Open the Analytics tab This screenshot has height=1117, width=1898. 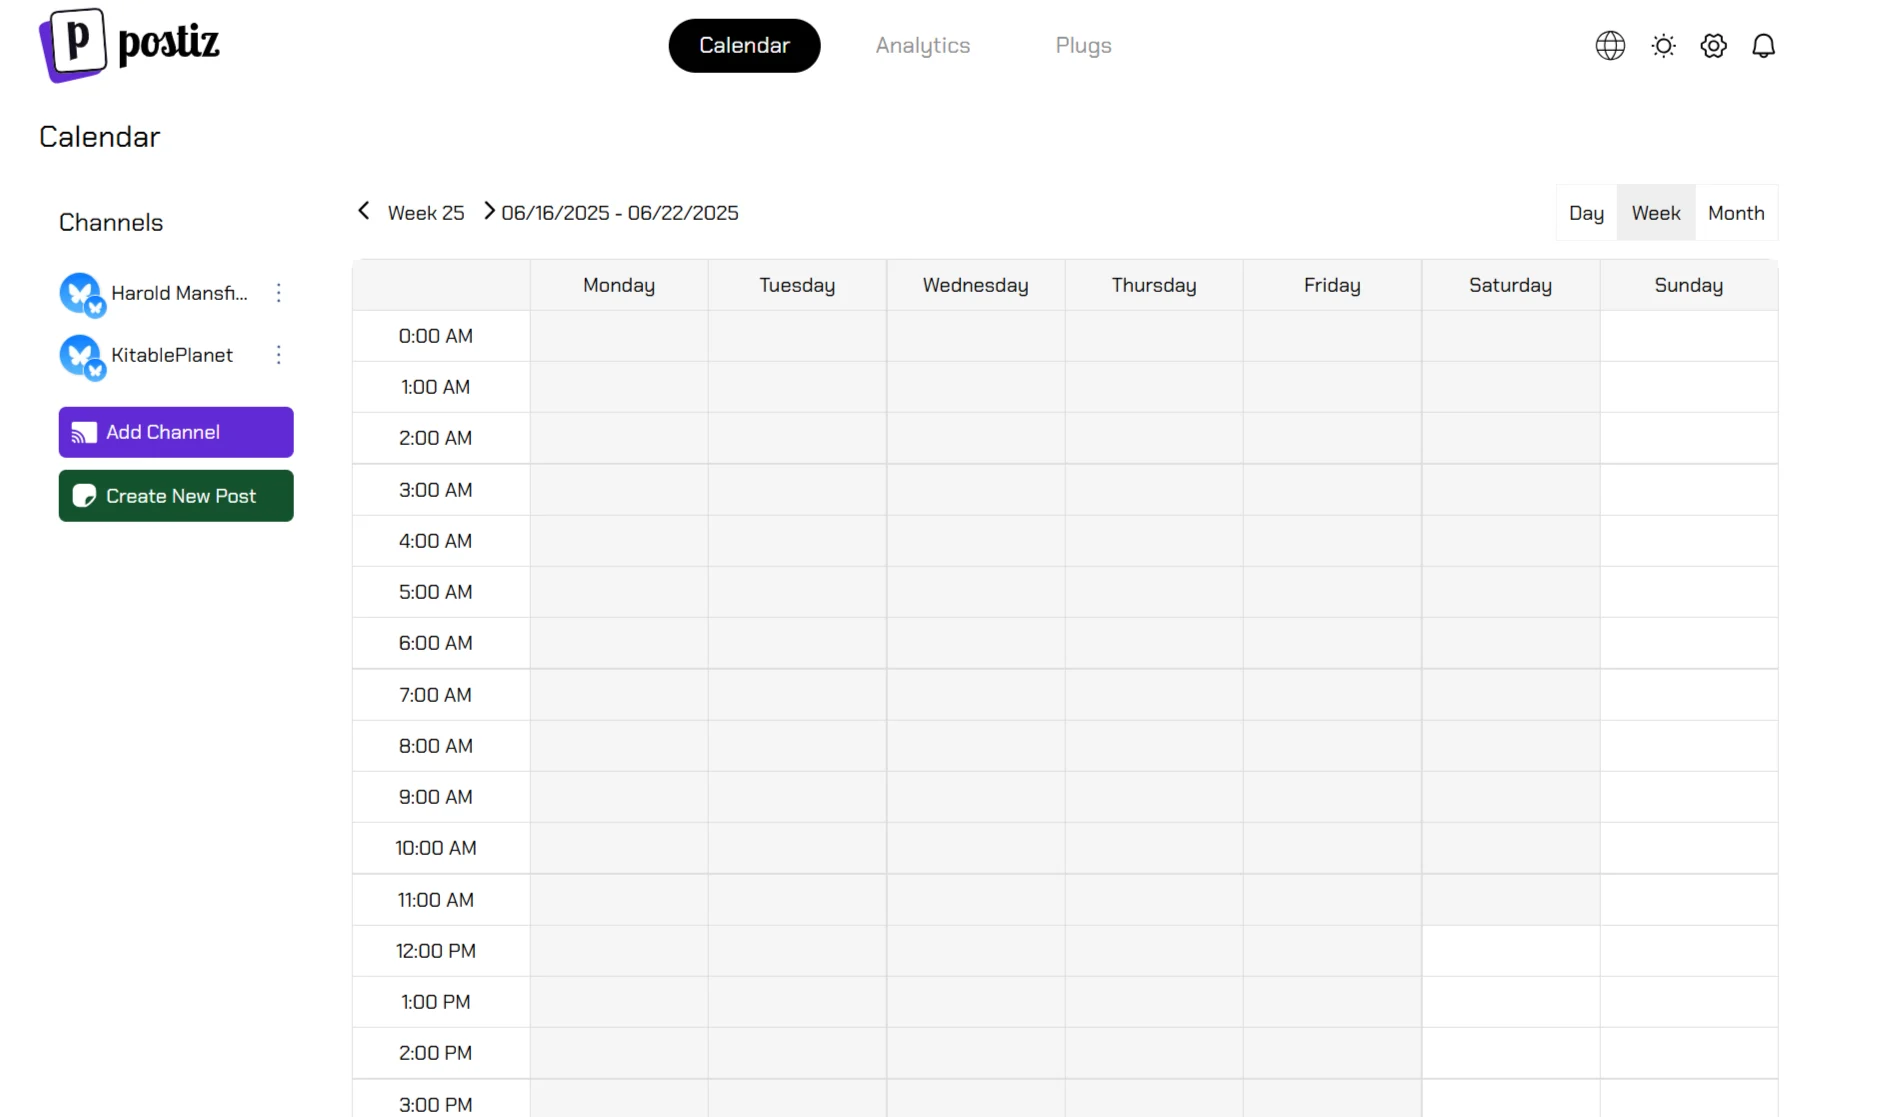tap(922, 46)
